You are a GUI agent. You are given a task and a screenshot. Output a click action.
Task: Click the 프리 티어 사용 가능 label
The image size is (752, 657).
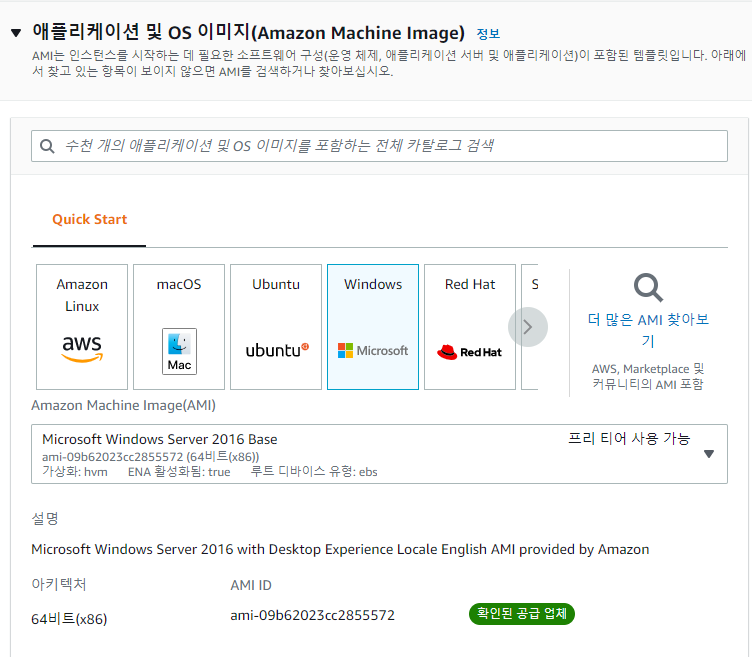pos(629,438)
